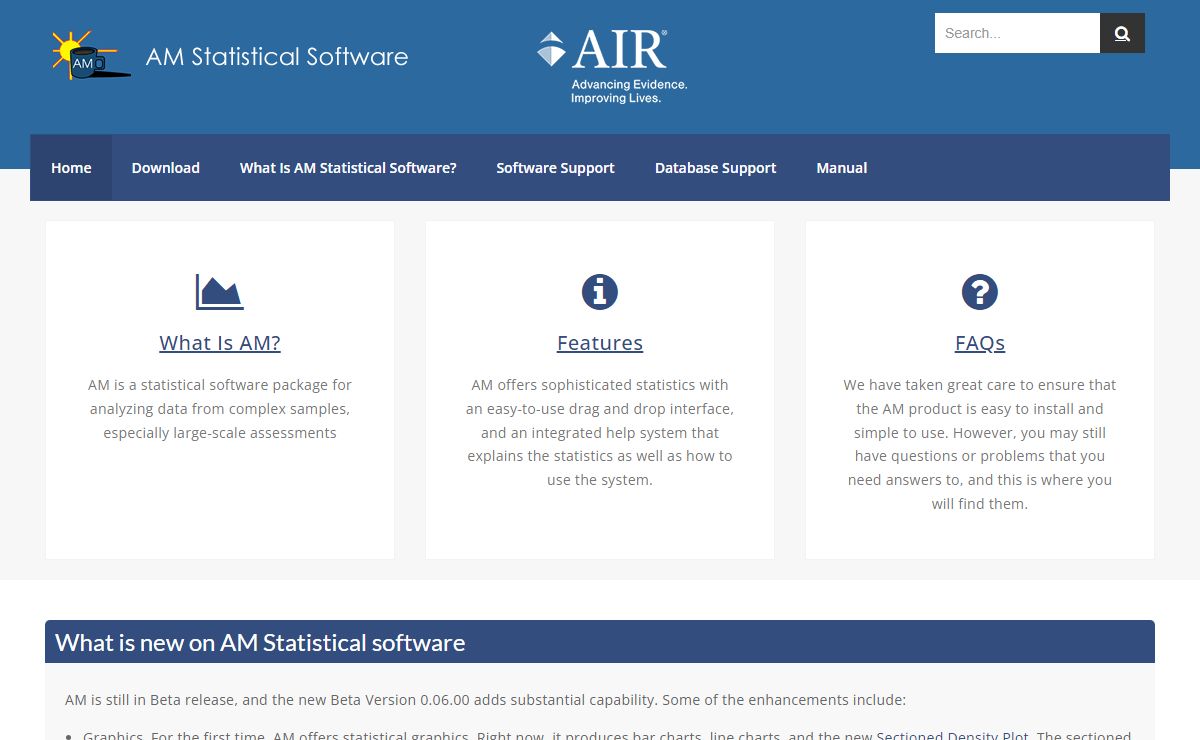This screenshot has width=1200, height=740.
Task: Open the Download menu item
Action: [x=166, y=168]
